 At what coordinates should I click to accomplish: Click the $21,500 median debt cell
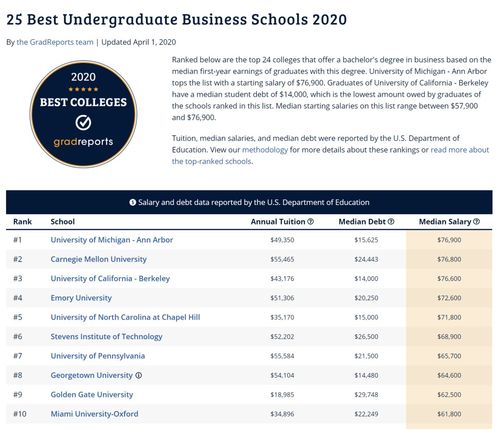tap(366, 356)
